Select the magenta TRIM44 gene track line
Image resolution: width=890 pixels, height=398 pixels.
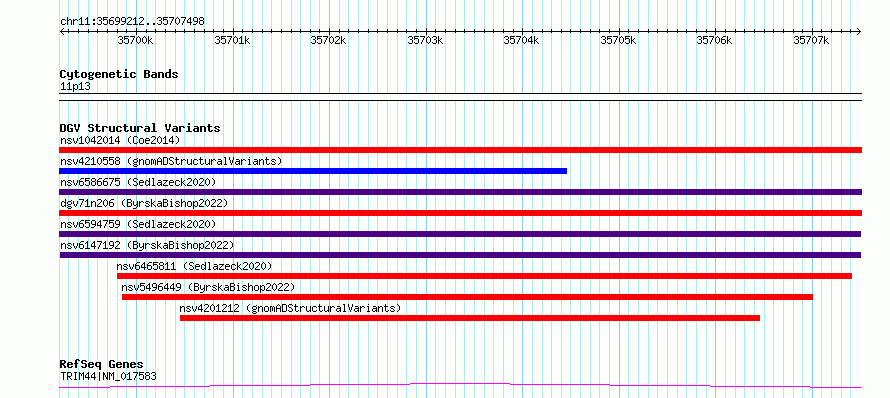[460, 386]
